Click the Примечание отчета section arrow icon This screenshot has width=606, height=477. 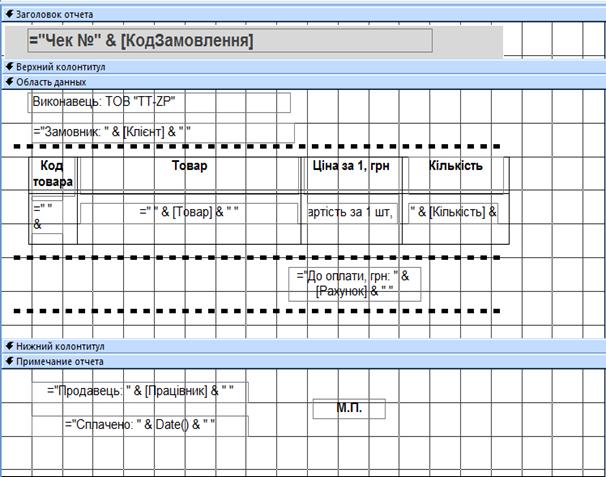[10, 361]
